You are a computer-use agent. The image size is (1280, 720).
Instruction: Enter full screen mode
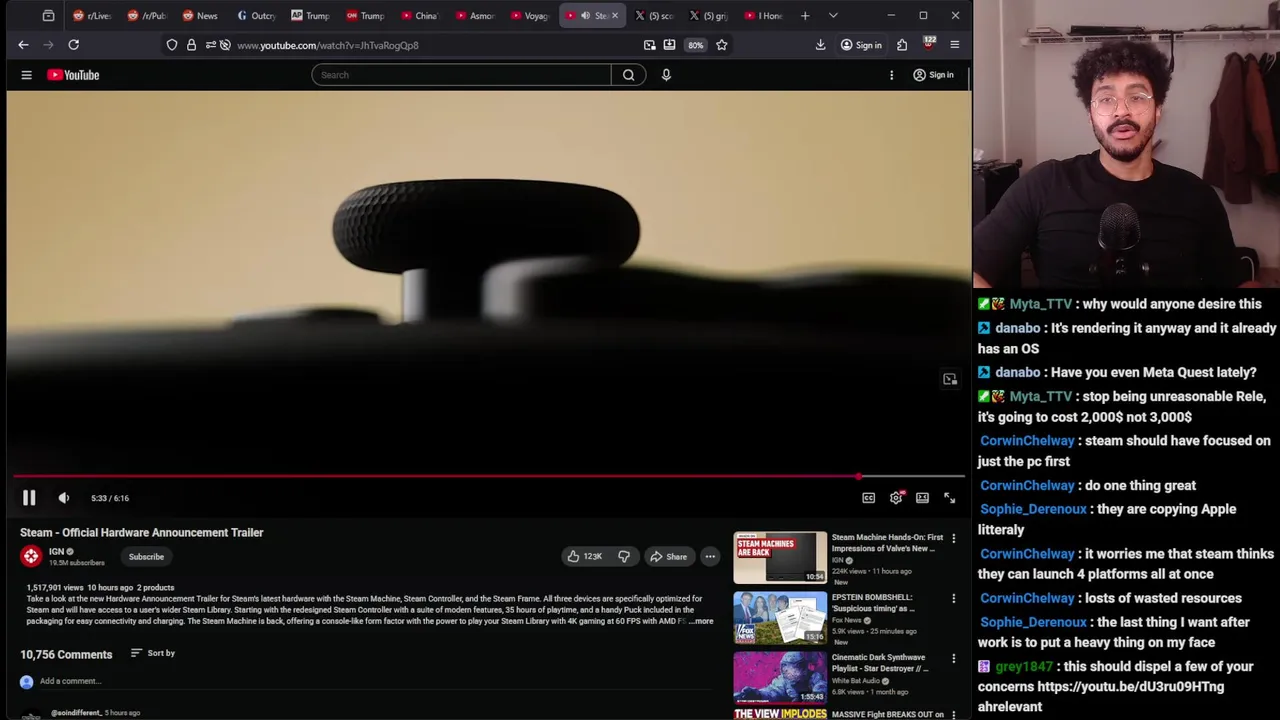pos(949,498)
